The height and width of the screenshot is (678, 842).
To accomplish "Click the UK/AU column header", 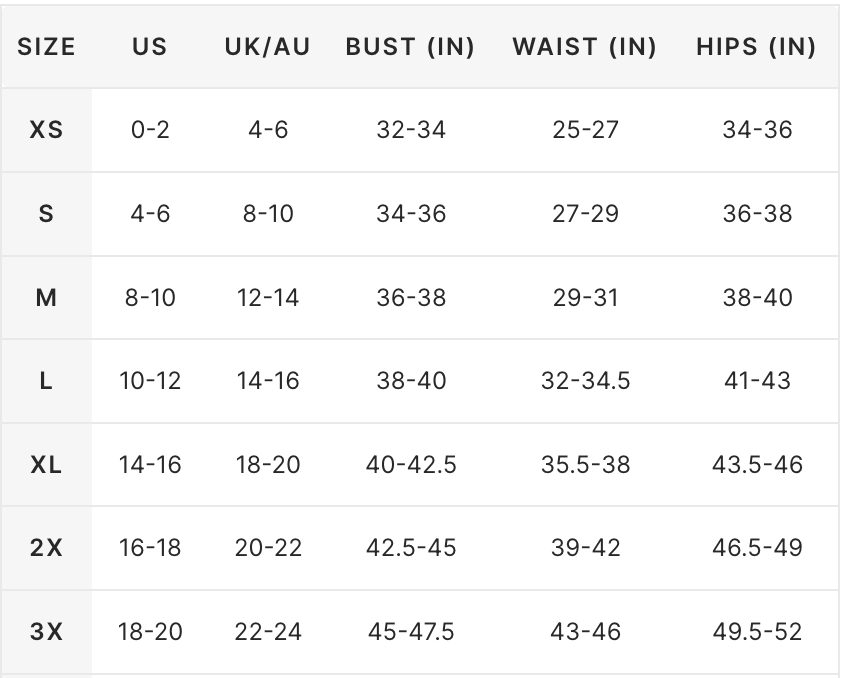I will tap(267, 47).
